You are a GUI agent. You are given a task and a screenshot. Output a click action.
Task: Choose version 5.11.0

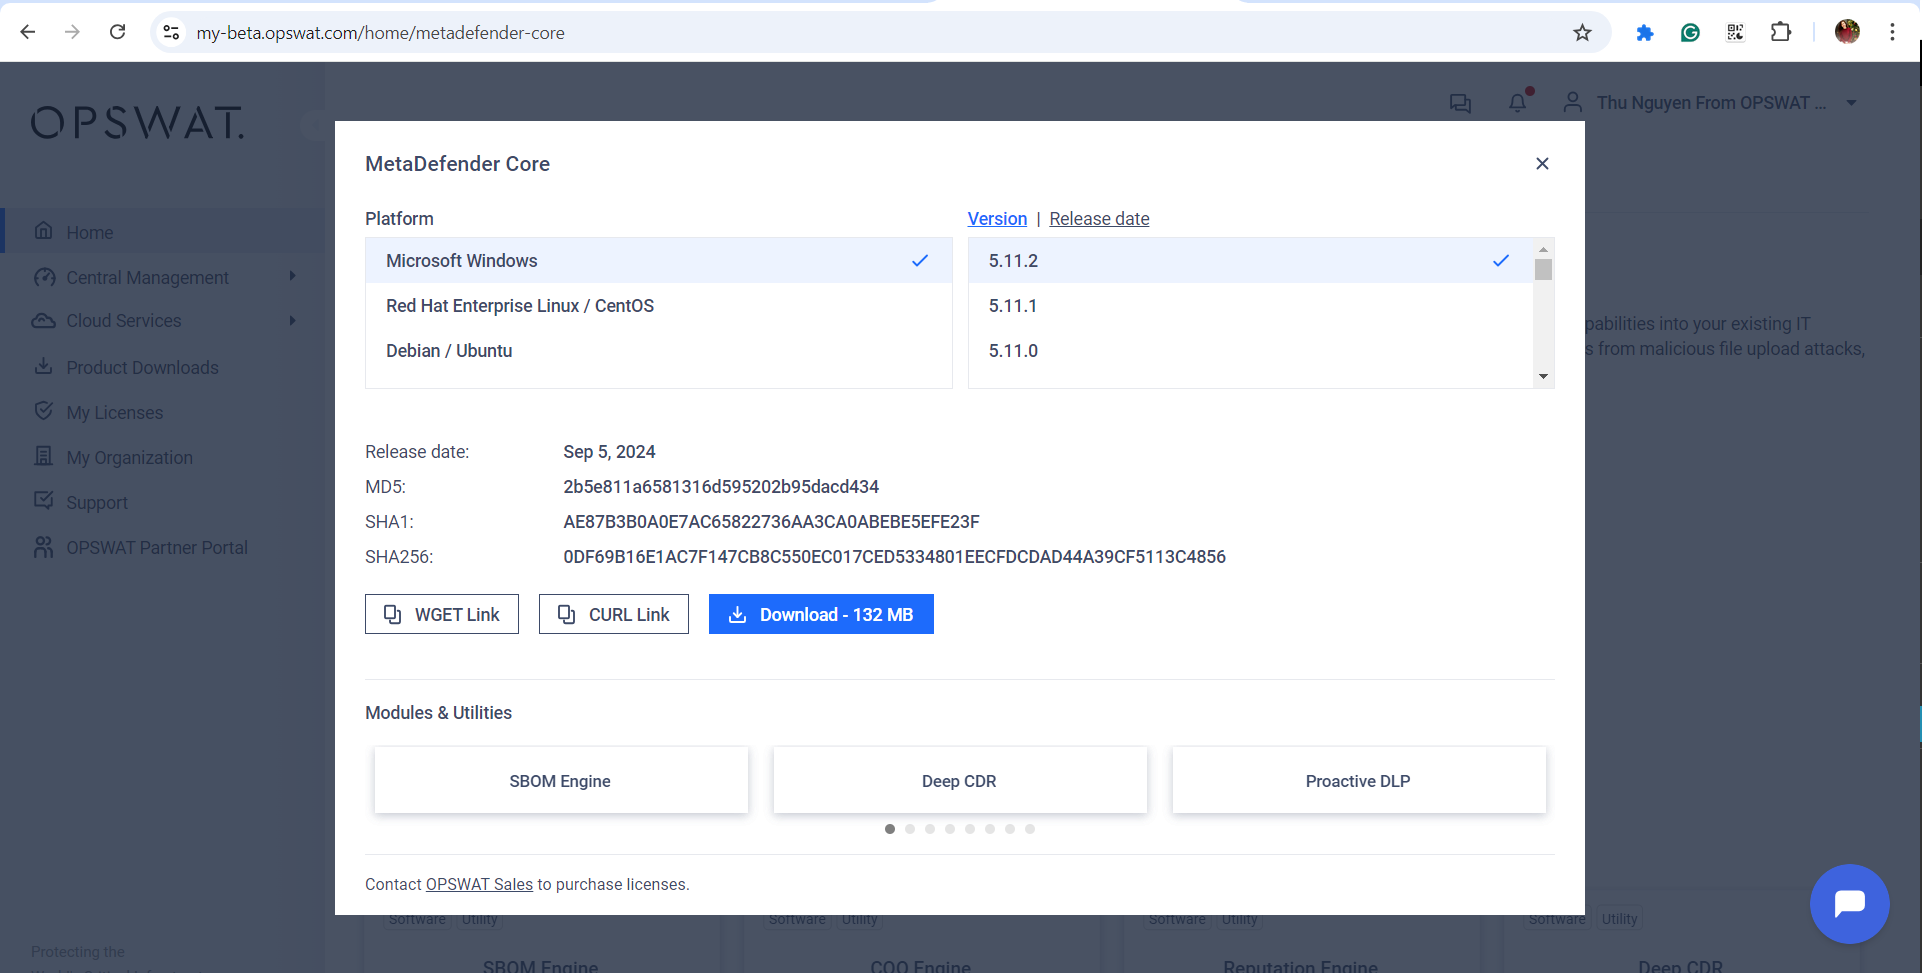click(1251, 350)
